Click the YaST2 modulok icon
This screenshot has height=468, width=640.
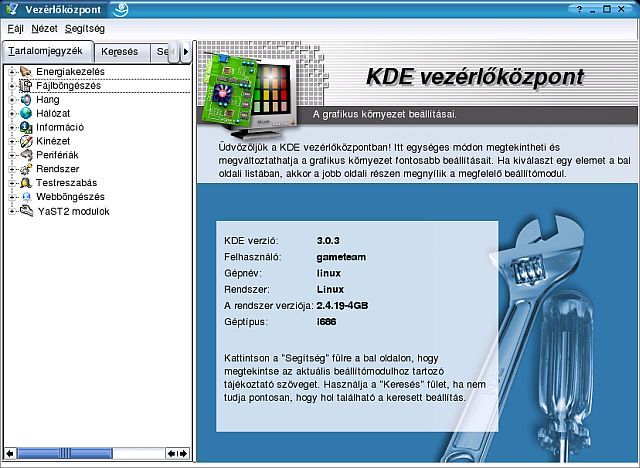coord(27,211)
